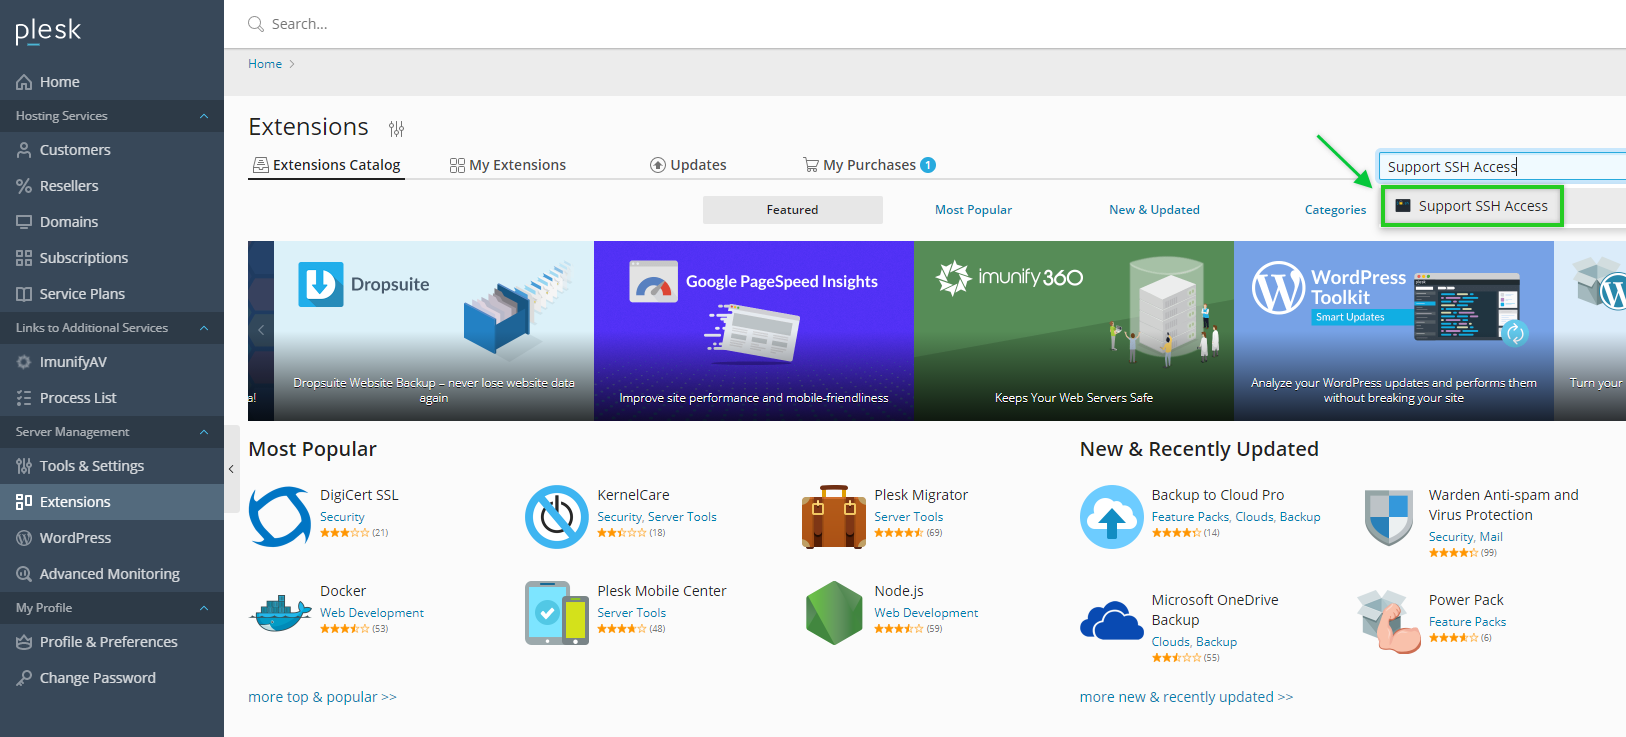The height and width of the screenshot is (737, 1626).
Task: Click the Google PageSpeed Insights banner
Action: click(x=754, y=330)
